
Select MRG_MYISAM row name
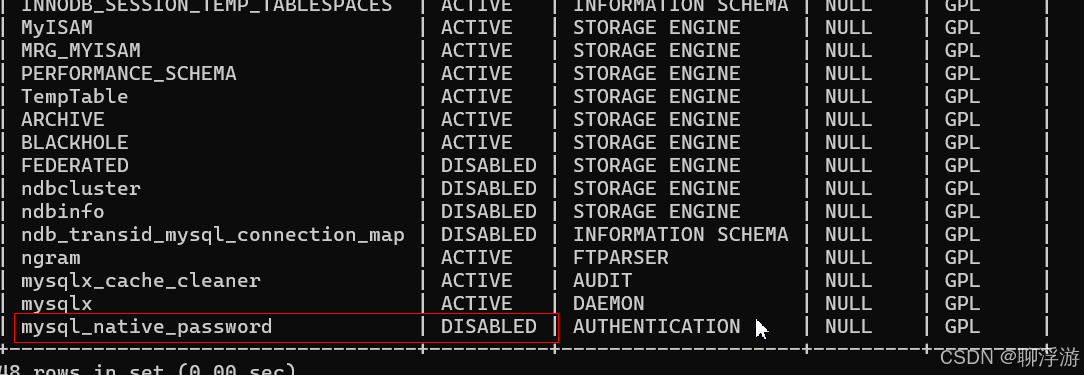81,51
